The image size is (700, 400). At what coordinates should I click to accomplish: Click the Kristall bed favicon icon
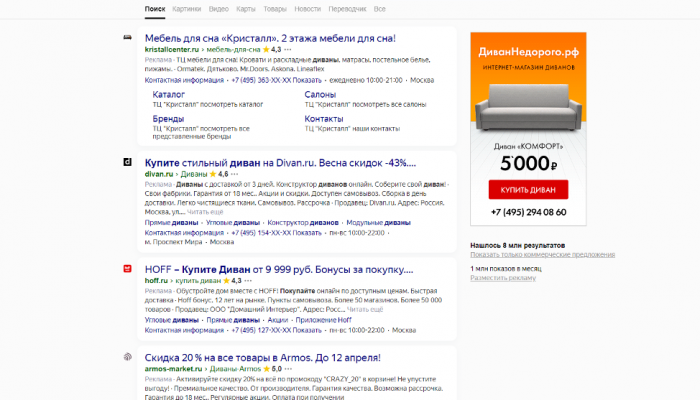127,39
